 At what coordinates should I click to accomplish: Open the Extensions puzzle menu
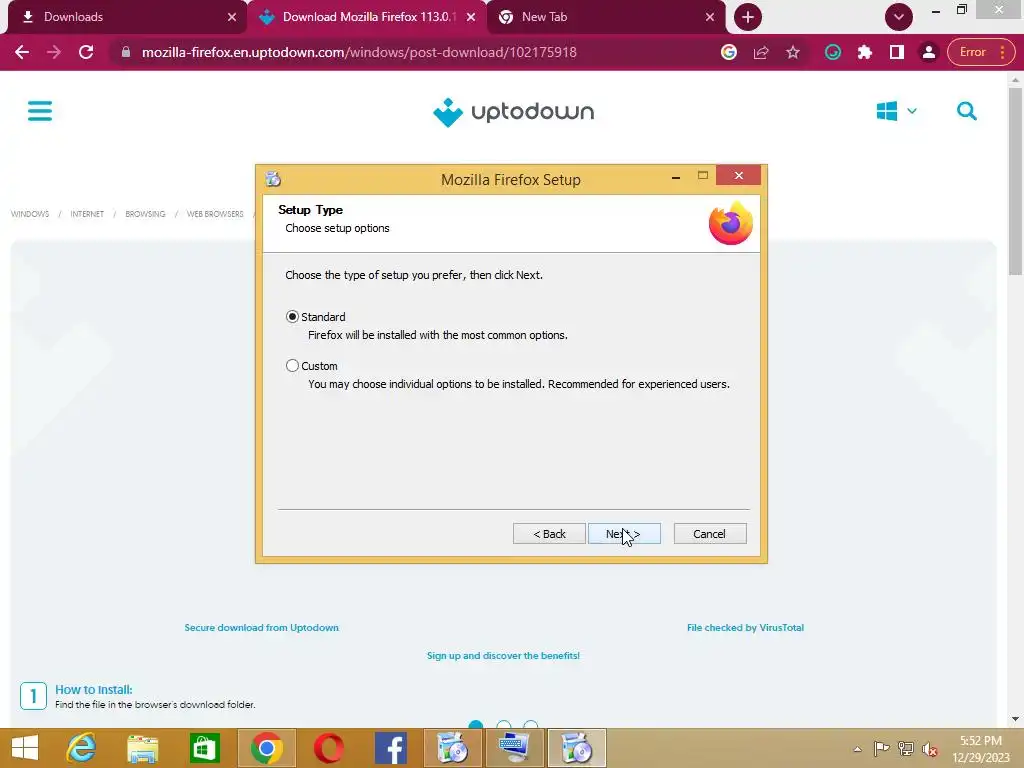(x=865, y=52)
